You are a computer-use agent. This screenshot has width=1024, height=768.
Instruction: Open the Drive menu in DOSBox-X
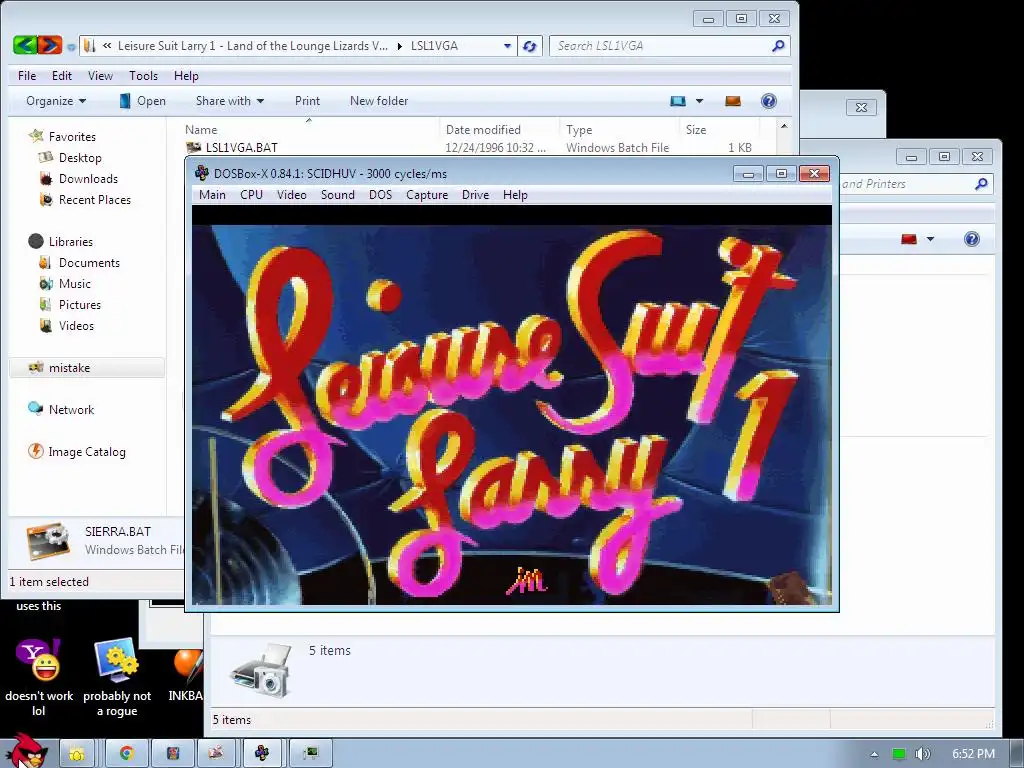475,195
